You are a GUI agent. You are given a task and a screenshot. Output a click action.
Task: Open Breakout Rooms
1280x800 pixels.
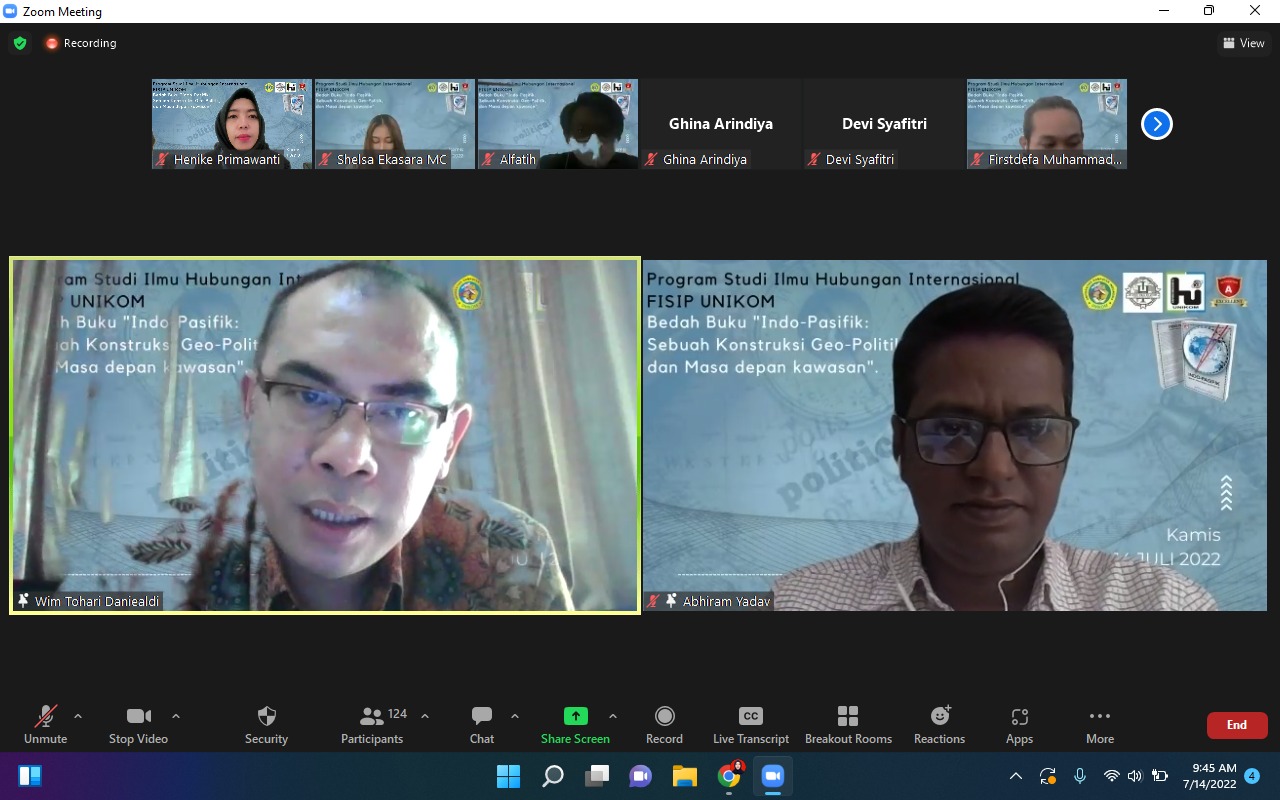pos(848,725)
